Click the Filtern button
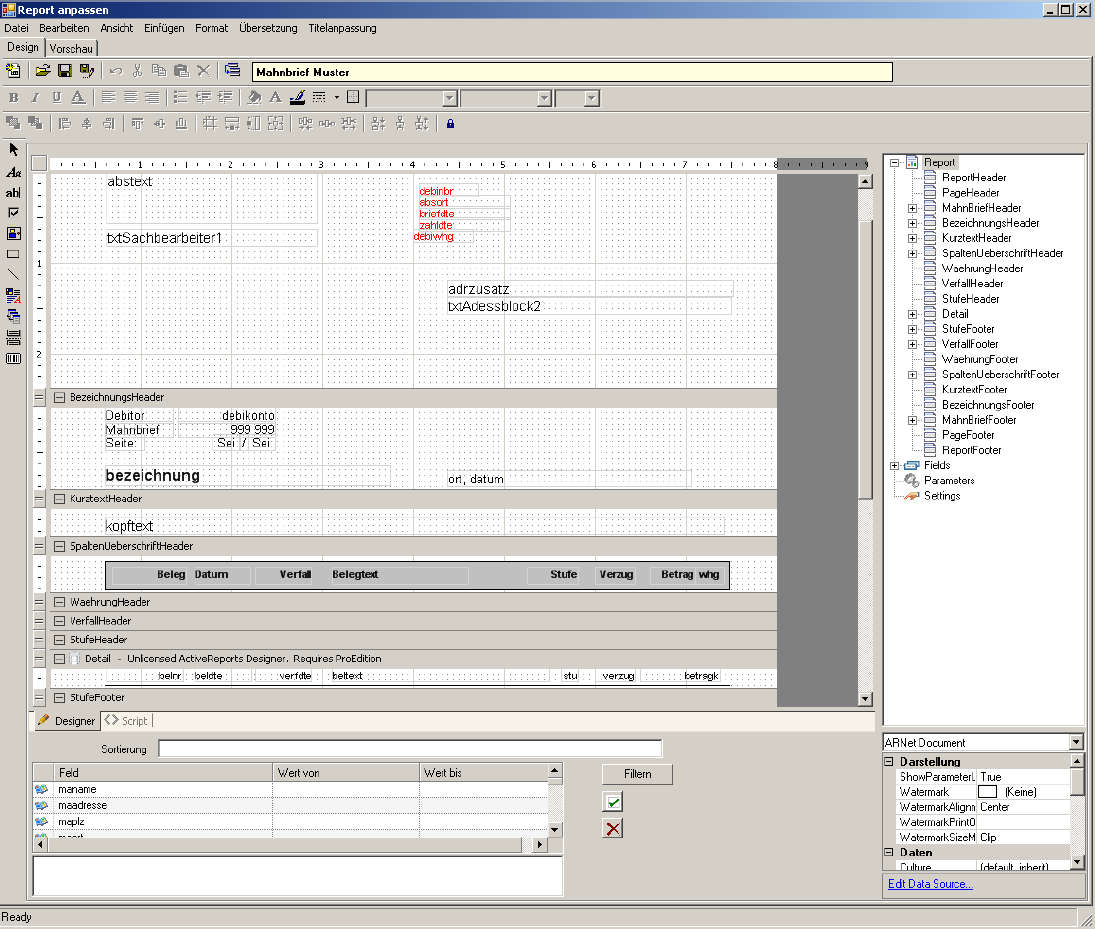The width and height of the screenshot is (1095, 929). pos(637,774)
